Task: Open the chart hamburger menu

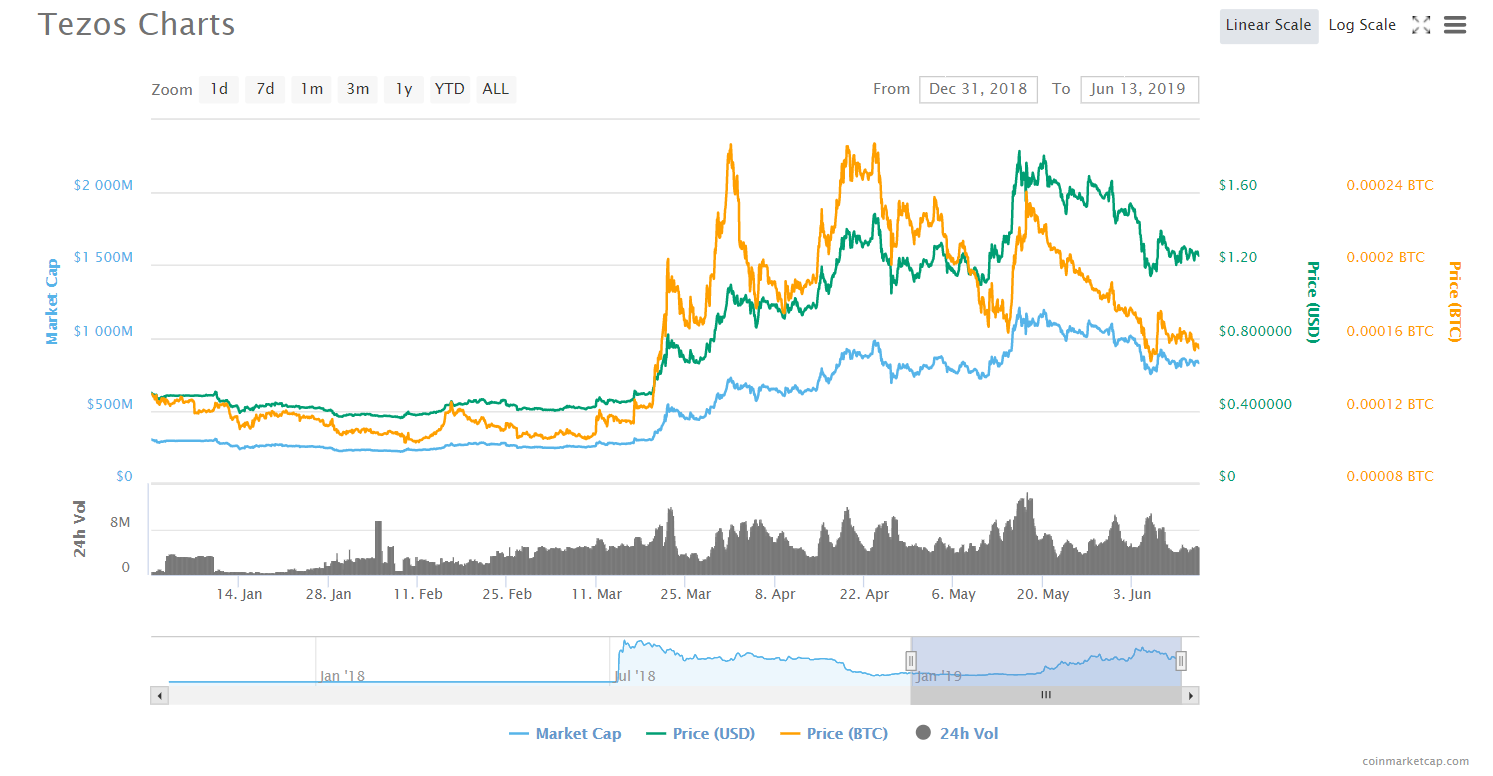Action: [x=1455, y=26]
